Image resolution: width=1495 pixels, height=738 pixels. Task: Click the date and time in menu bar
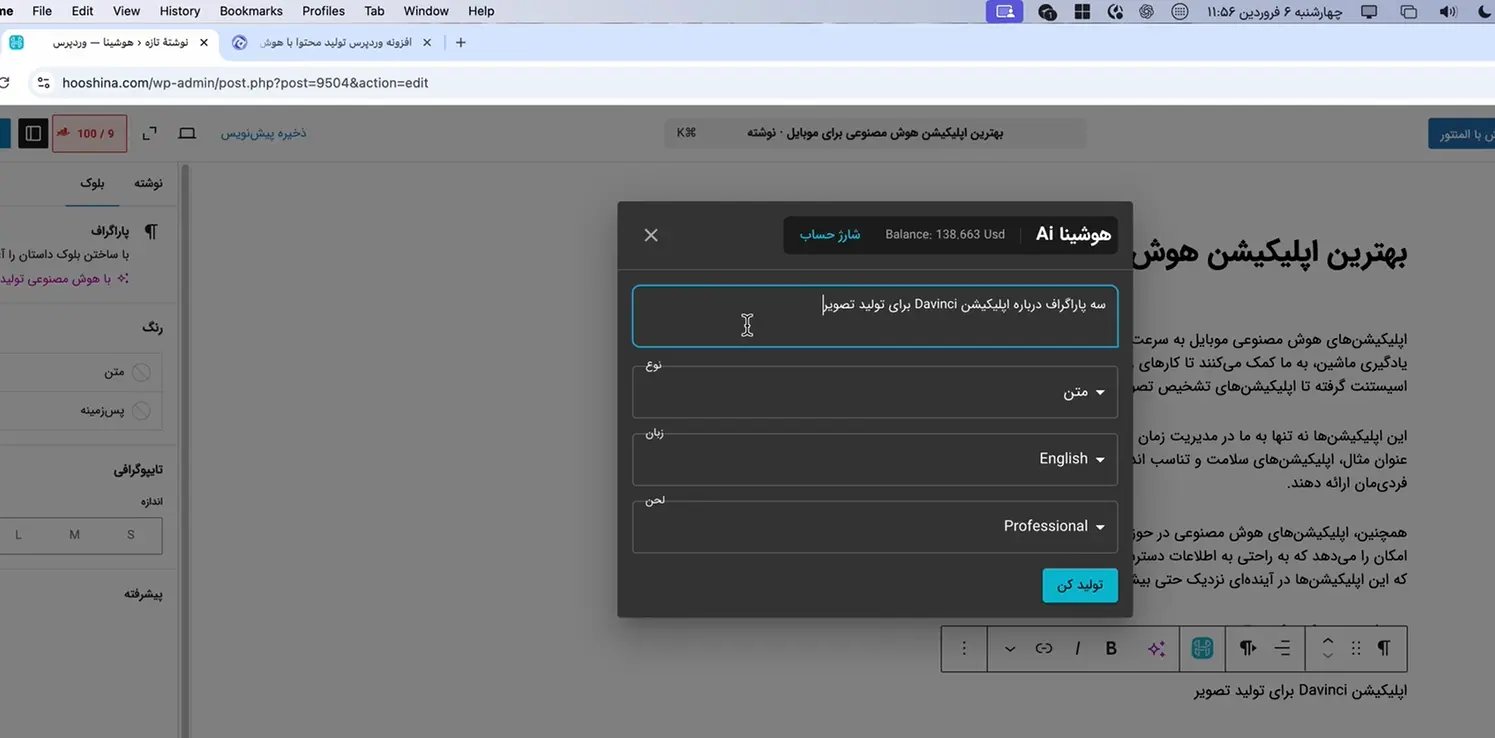1274,12
